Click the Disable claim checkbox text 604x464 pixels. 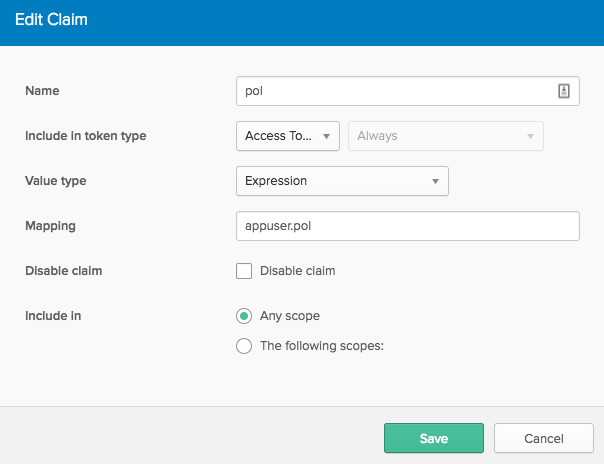click(297, 271)
